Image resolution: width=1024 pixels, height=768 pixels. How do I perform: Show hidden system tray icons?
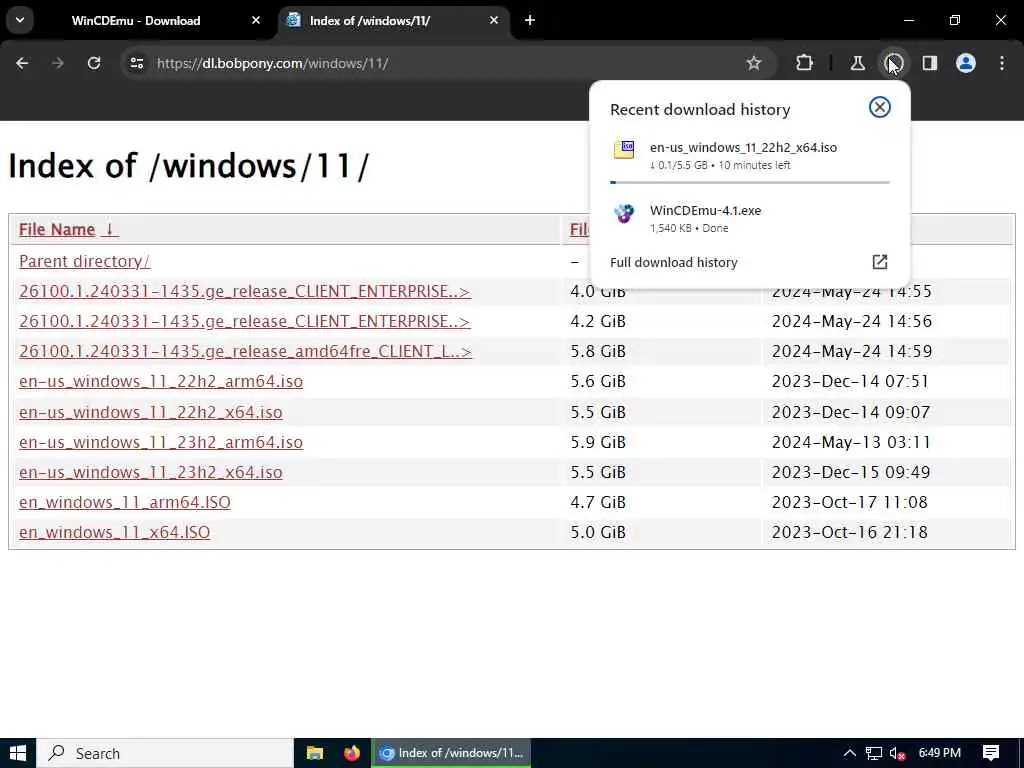(850, 753)
